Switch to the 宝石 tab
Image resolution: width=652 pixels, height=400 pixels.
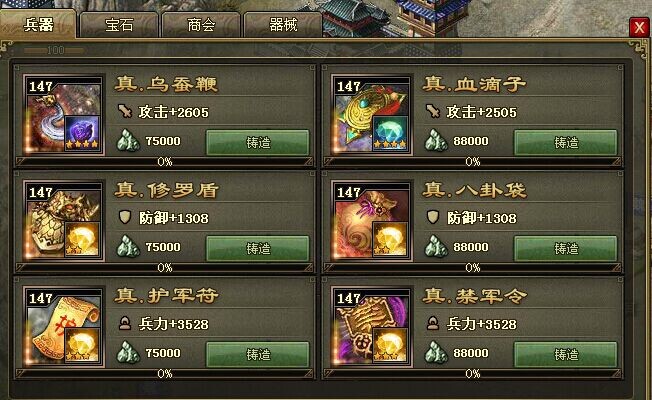pos(119,25)
